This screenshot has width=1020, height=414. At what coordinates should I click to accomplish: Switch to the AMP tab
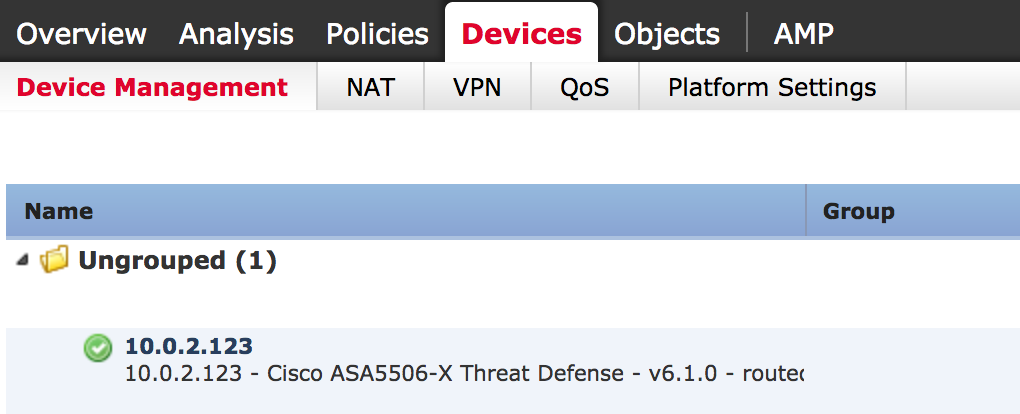pos(803,34)
